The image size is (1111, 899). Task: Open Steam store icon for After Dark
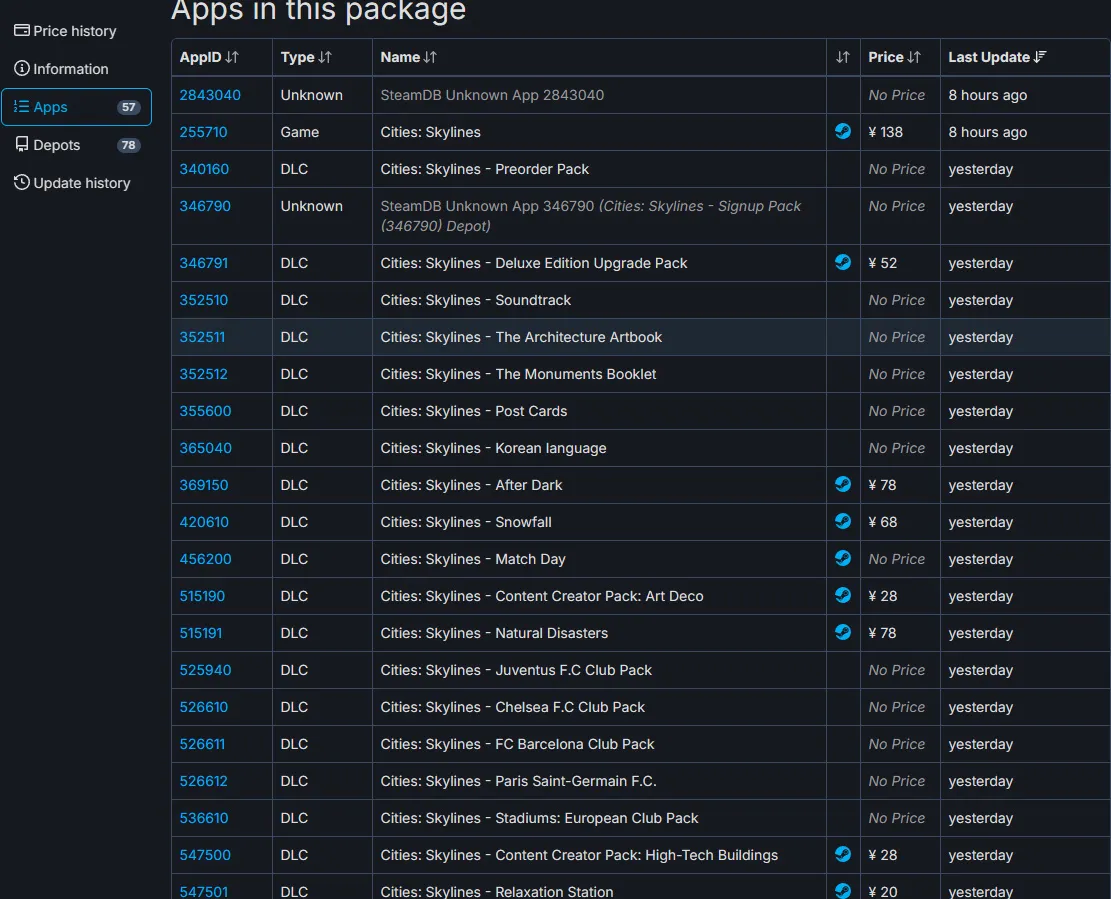842,484
